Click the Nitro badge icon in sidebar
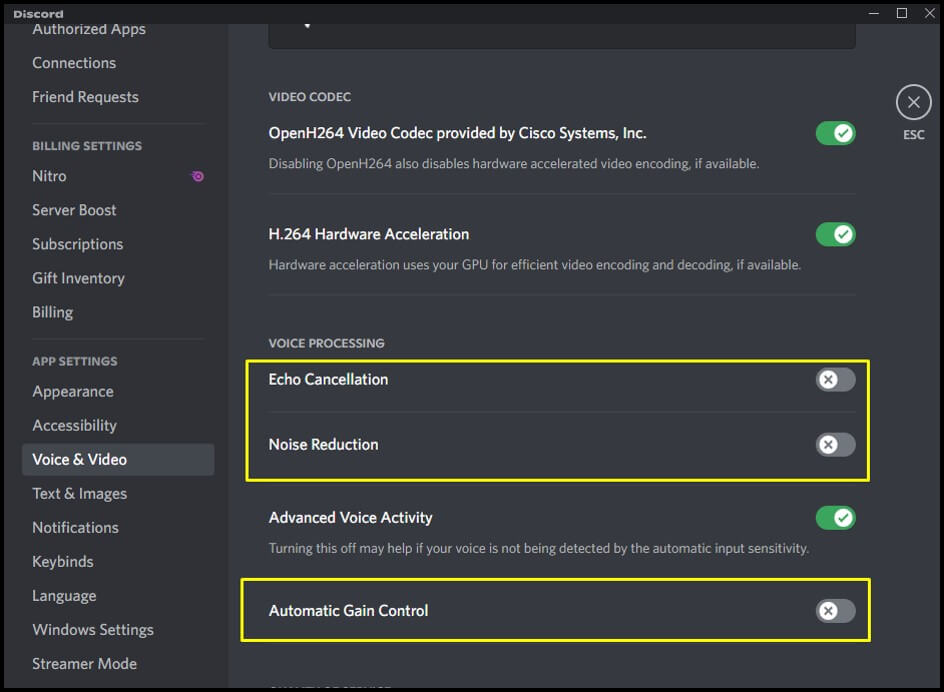 click(197, 176)
